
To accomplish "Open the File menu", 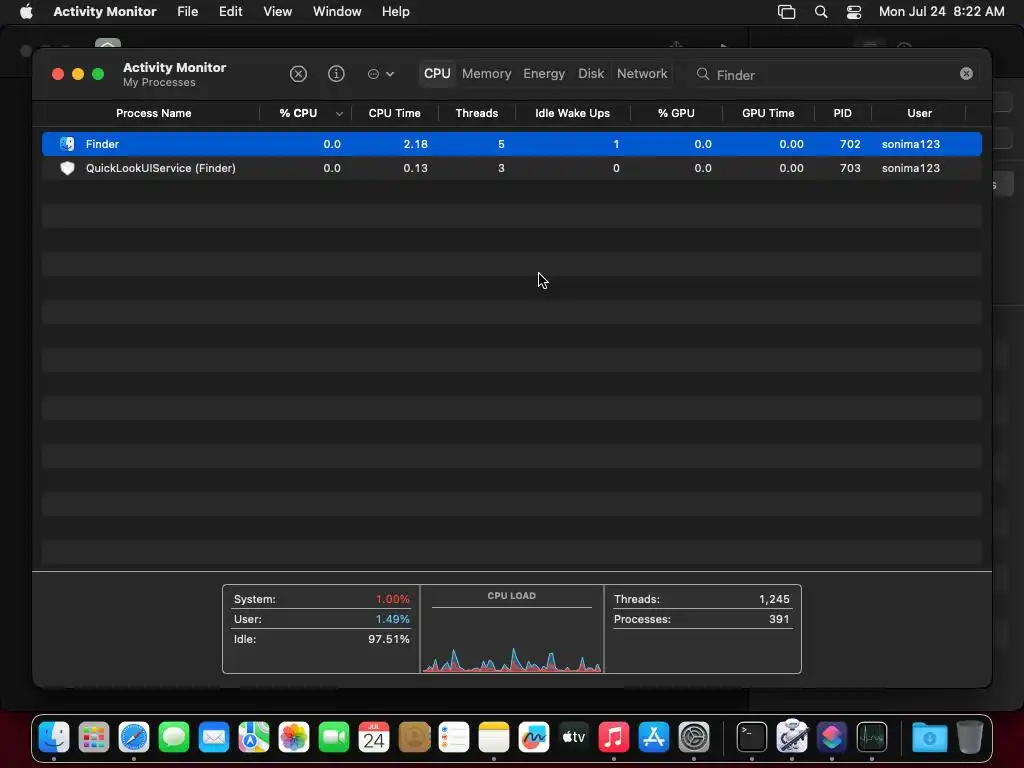I will pos(187,11).
